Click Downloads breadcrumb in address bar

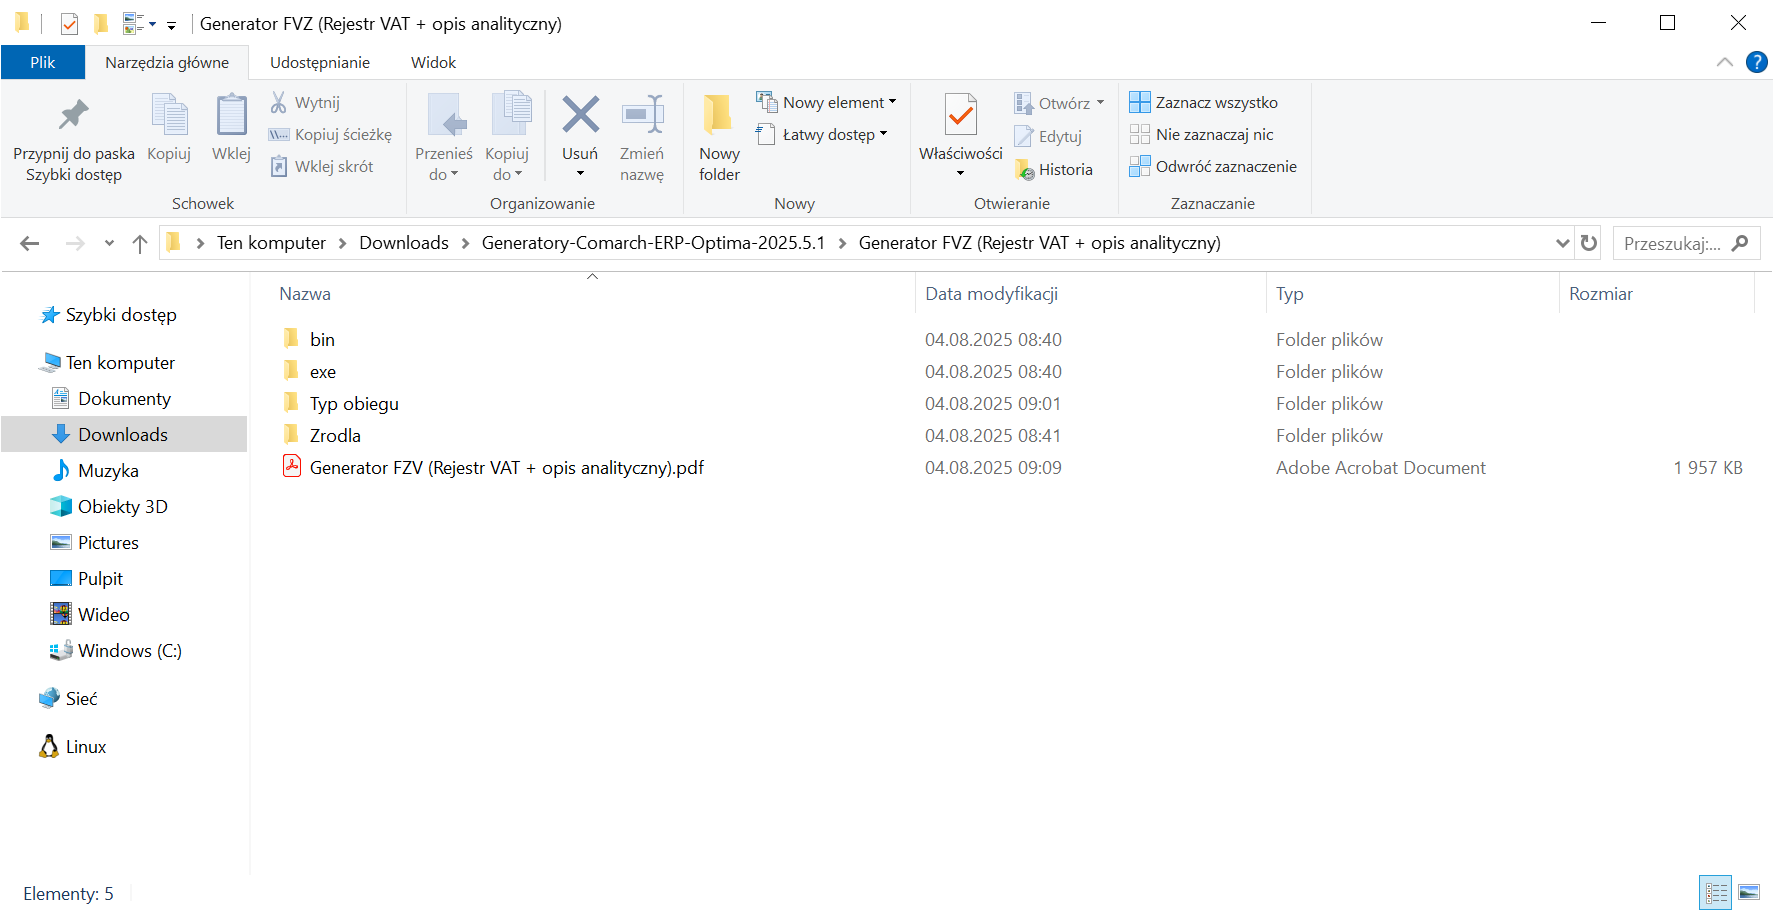[x=404, y=243]
